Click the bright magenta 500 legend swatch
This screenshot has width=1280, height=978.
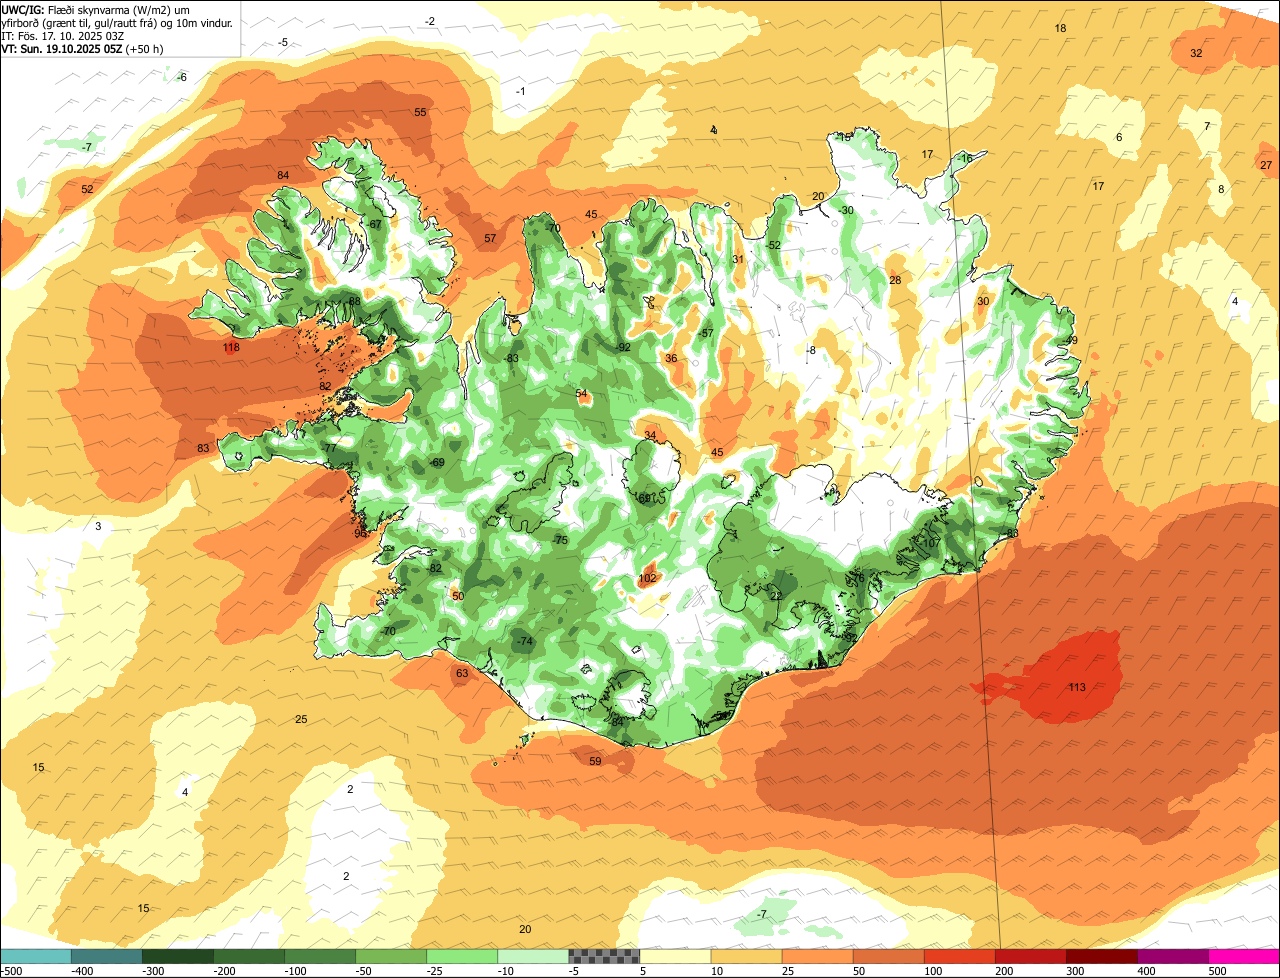(x=1244, y=956)
